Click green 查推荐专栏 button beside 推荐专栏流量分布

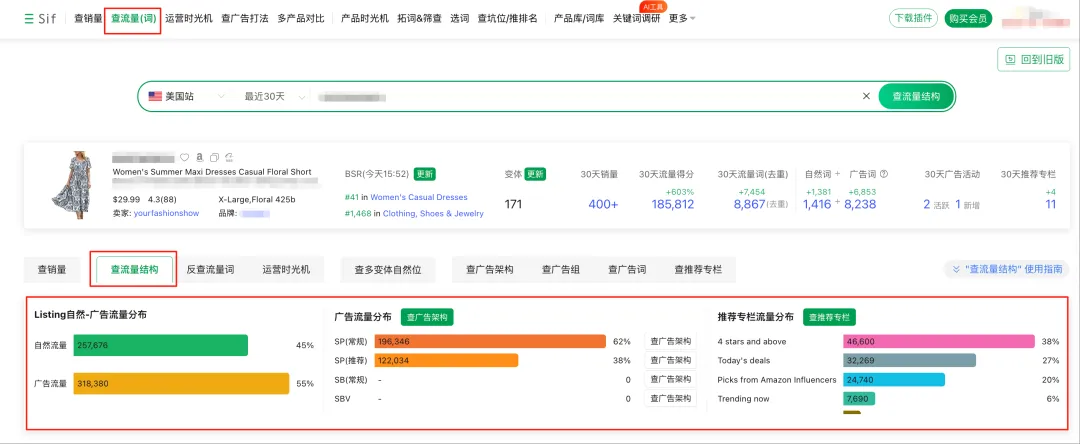[x=829, y=317]
